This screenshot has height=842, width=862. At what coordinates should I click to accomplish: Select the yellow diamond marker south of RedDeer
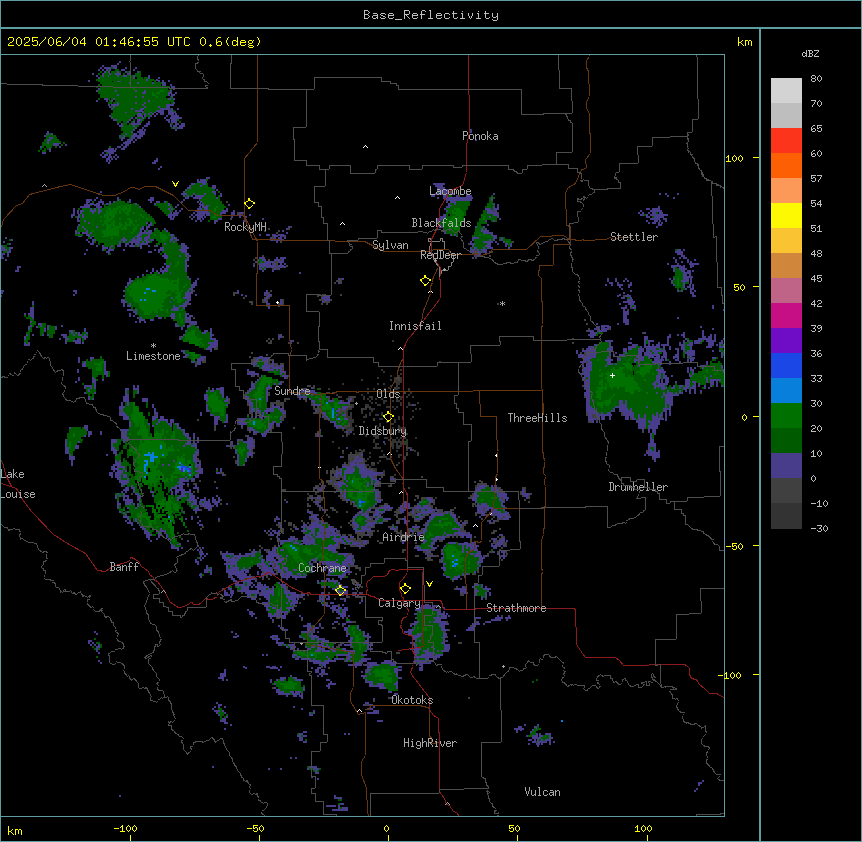tap(426, 281)
